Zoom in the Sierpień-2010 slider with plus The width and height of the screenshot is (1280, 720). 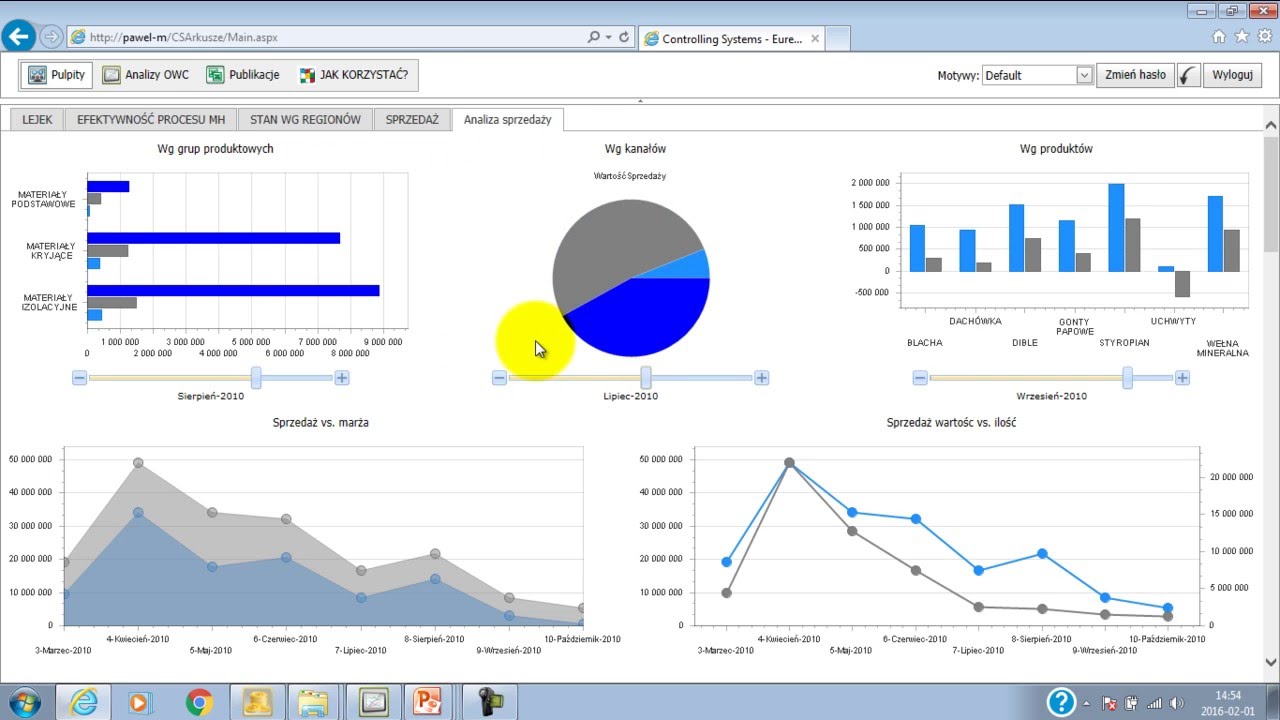pos(342,378)
